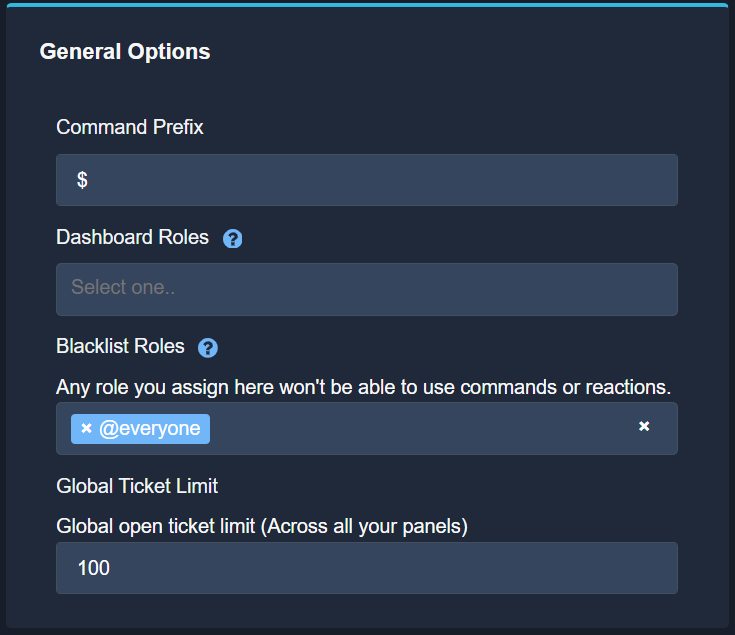This screenshot has height=635, width=735.
Task: Click the Dashboard Roles help question-mark icon
Action: point(233,238)
